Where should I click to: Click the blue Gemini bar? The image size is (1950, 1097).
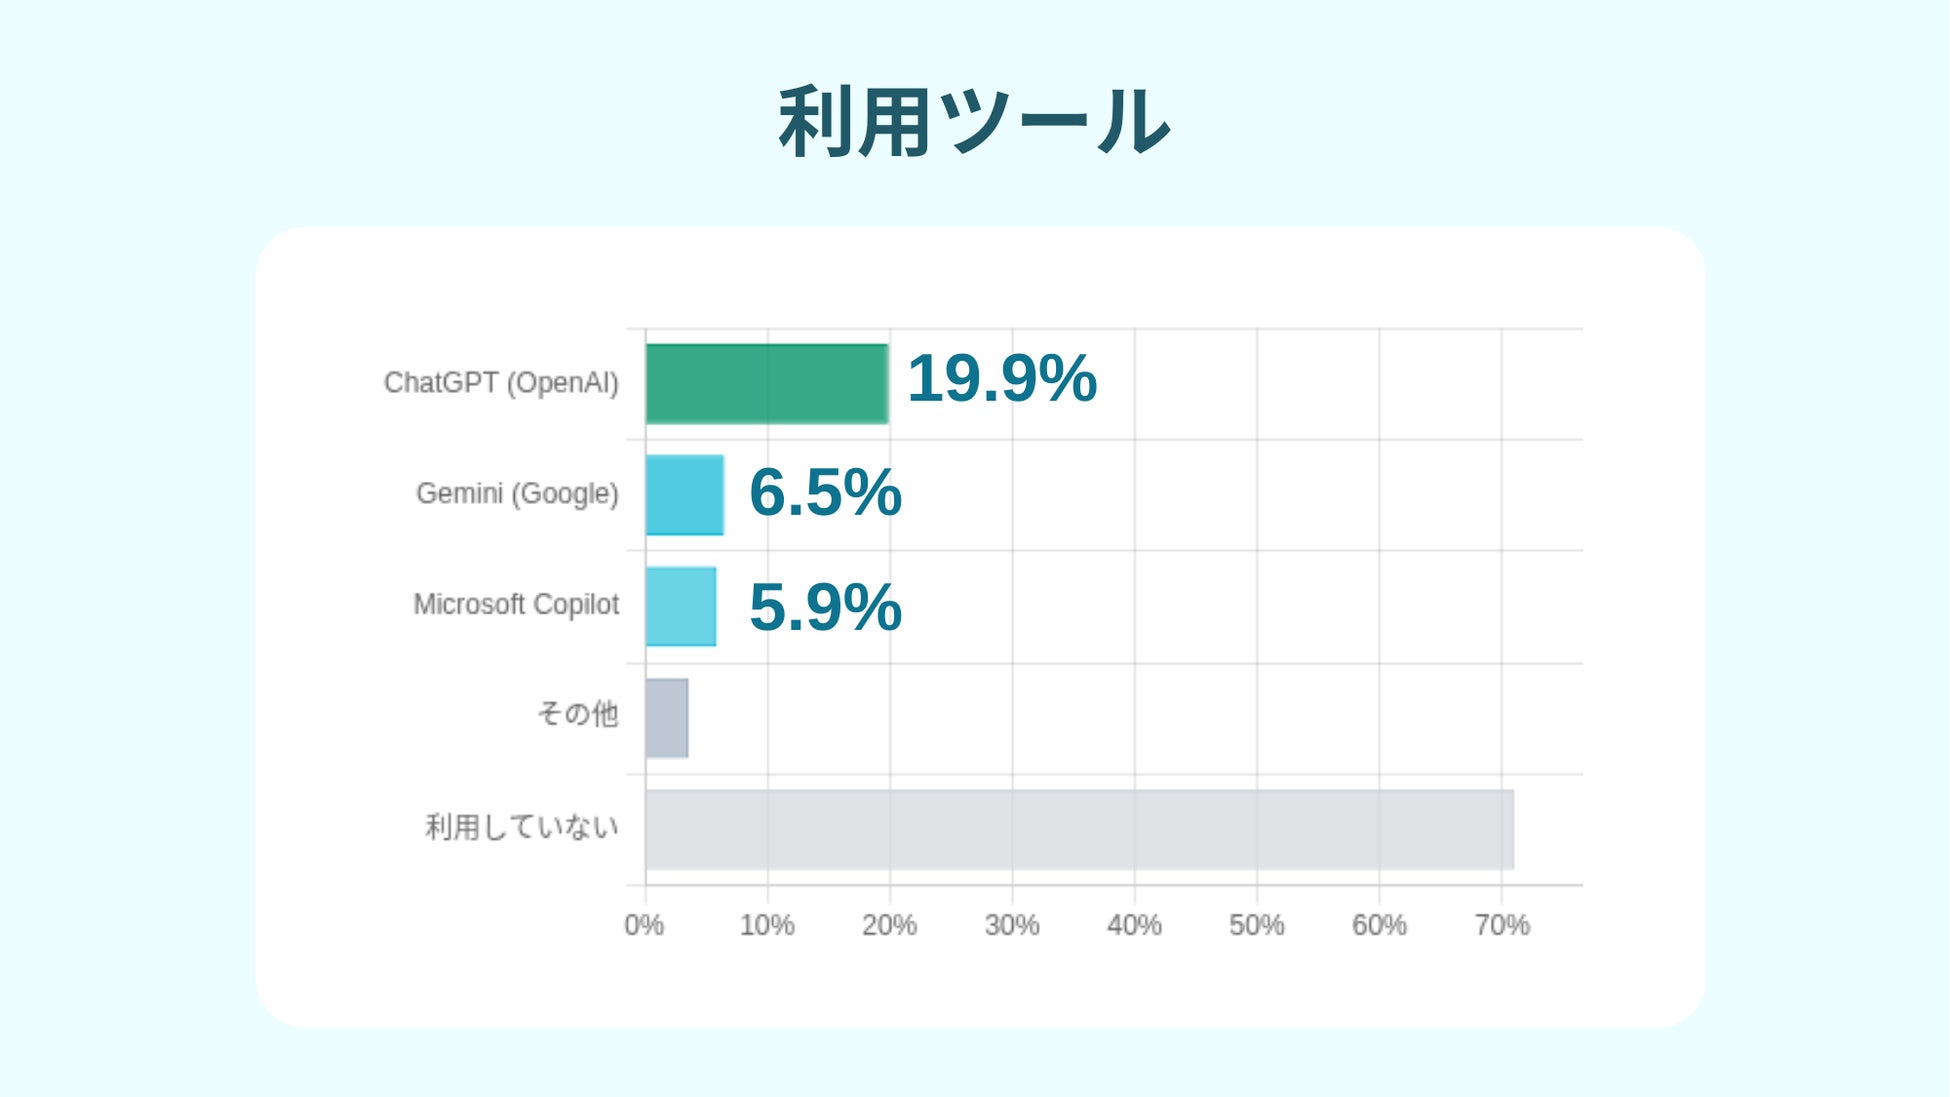(x=684, y=495)
